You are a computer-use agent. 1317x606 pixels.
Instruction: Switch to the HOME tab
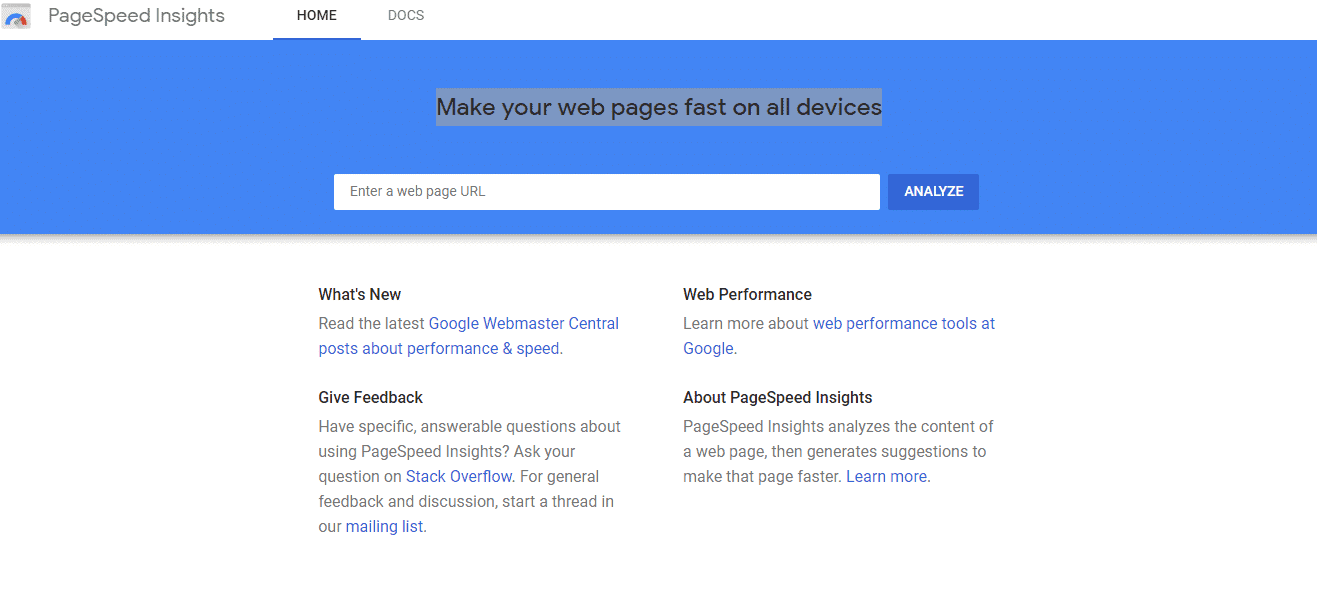pyautogui.click(x=317, y=16)
